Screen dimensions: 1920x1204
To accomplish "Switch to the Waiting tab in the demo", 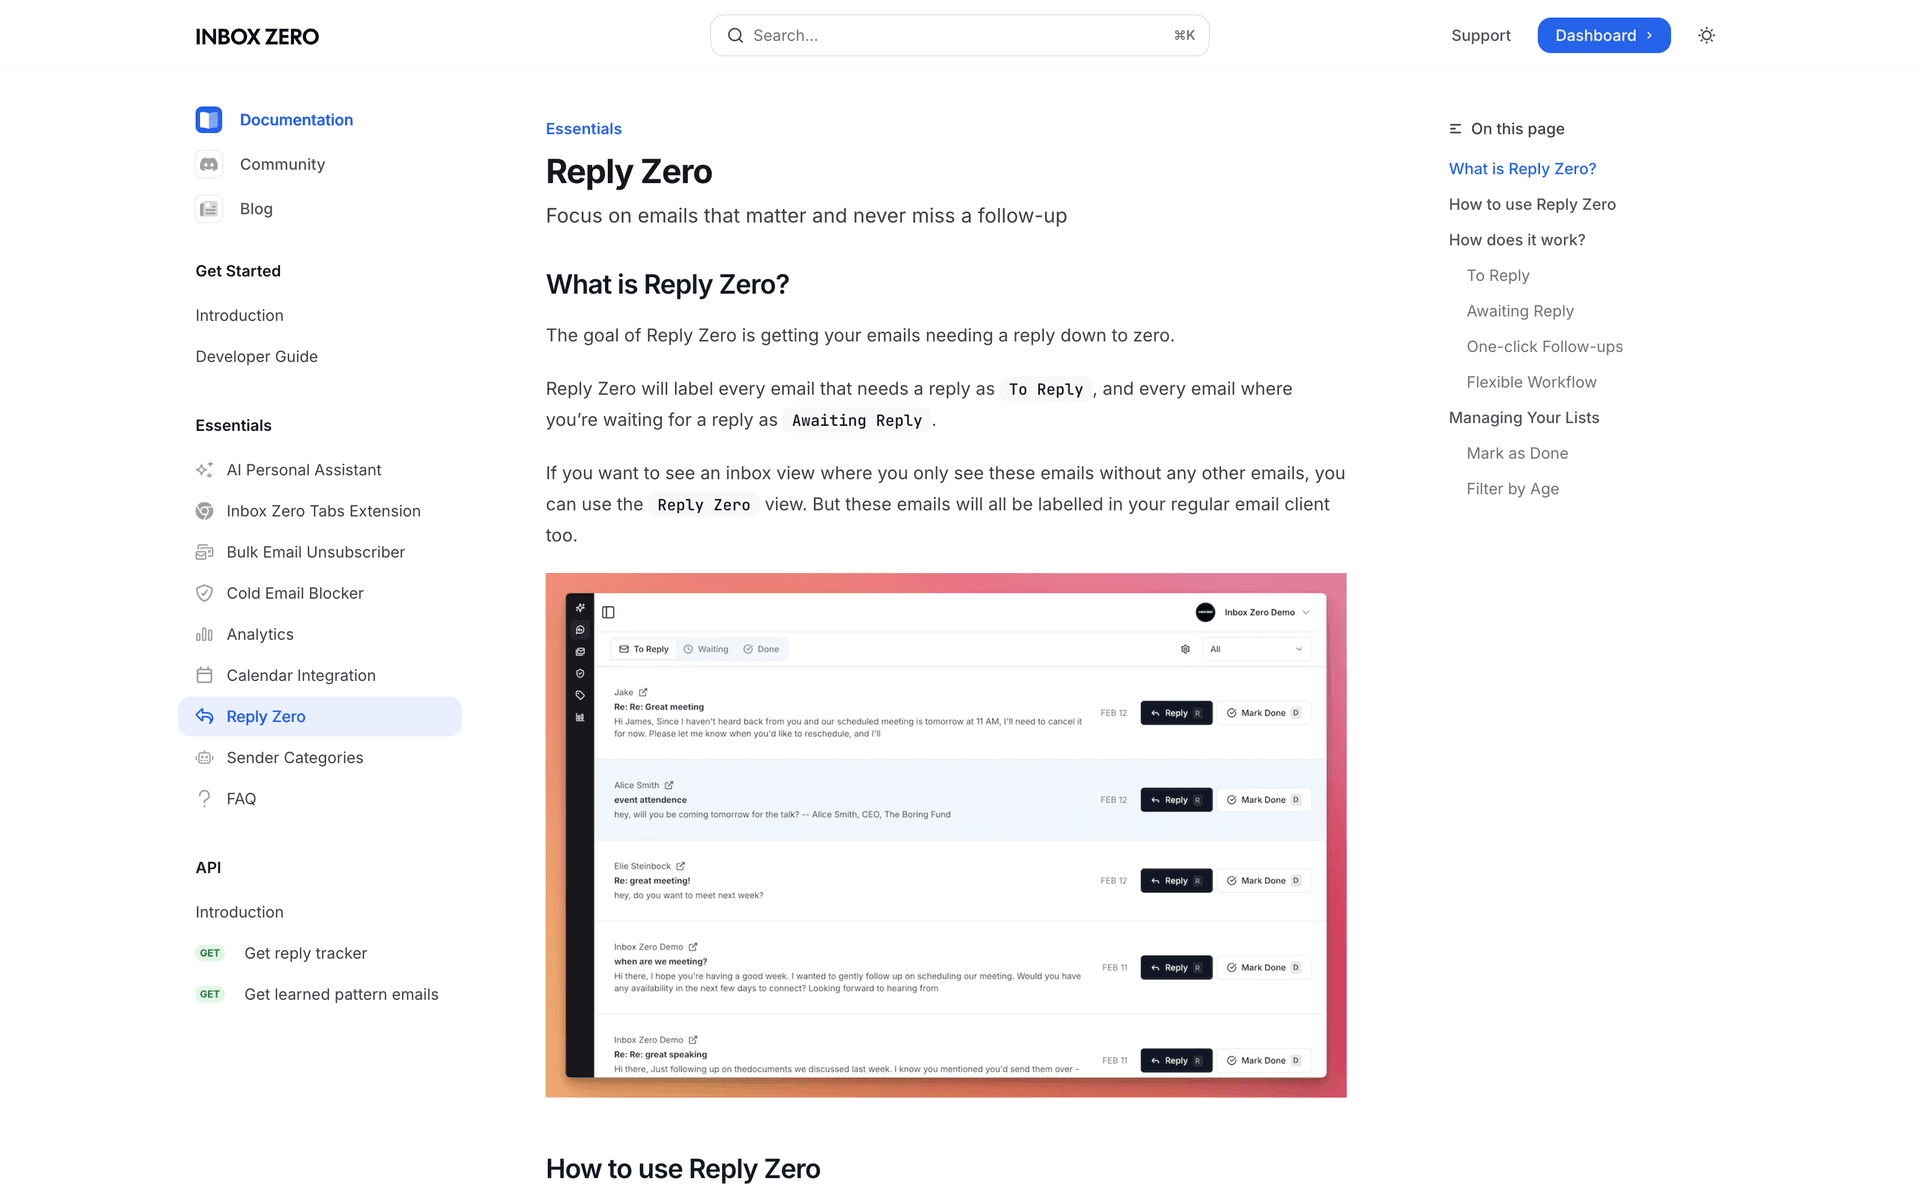I will [706, 648].
